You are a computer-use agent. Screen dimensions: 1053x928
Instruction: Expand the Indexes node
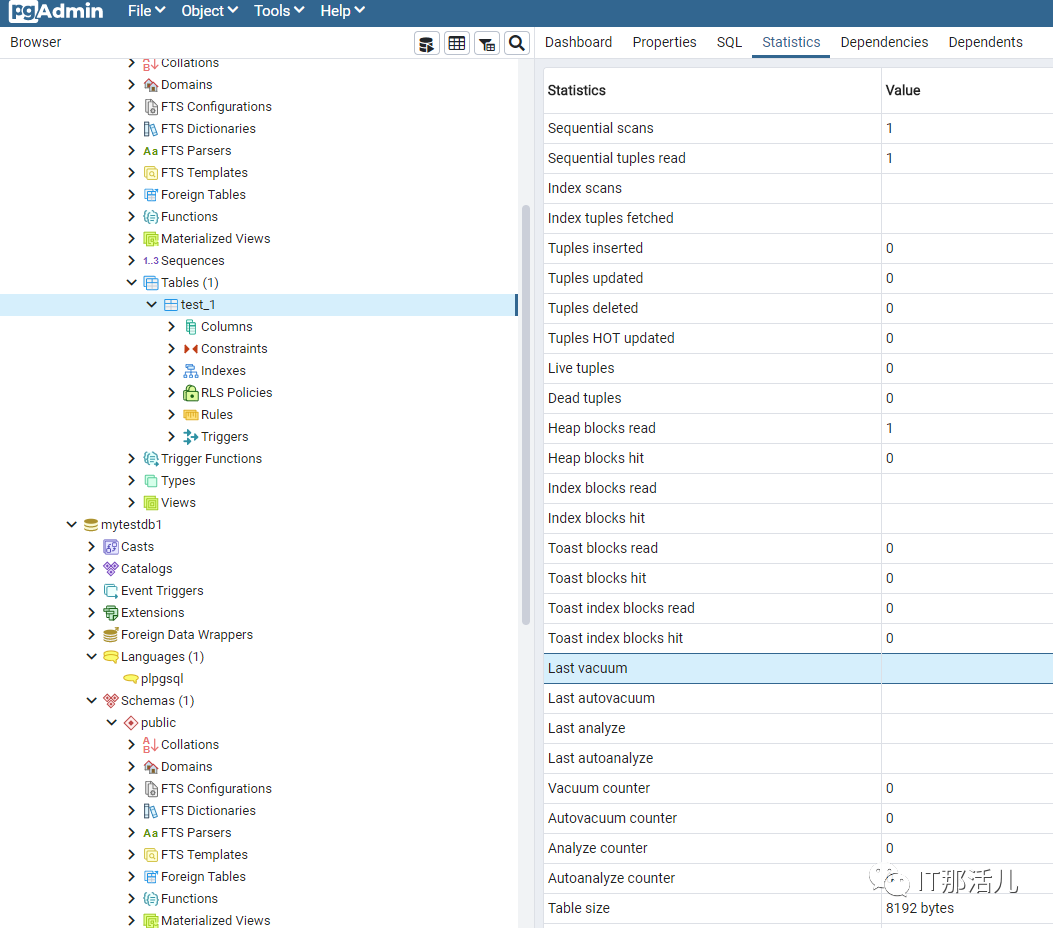(172, 371)
